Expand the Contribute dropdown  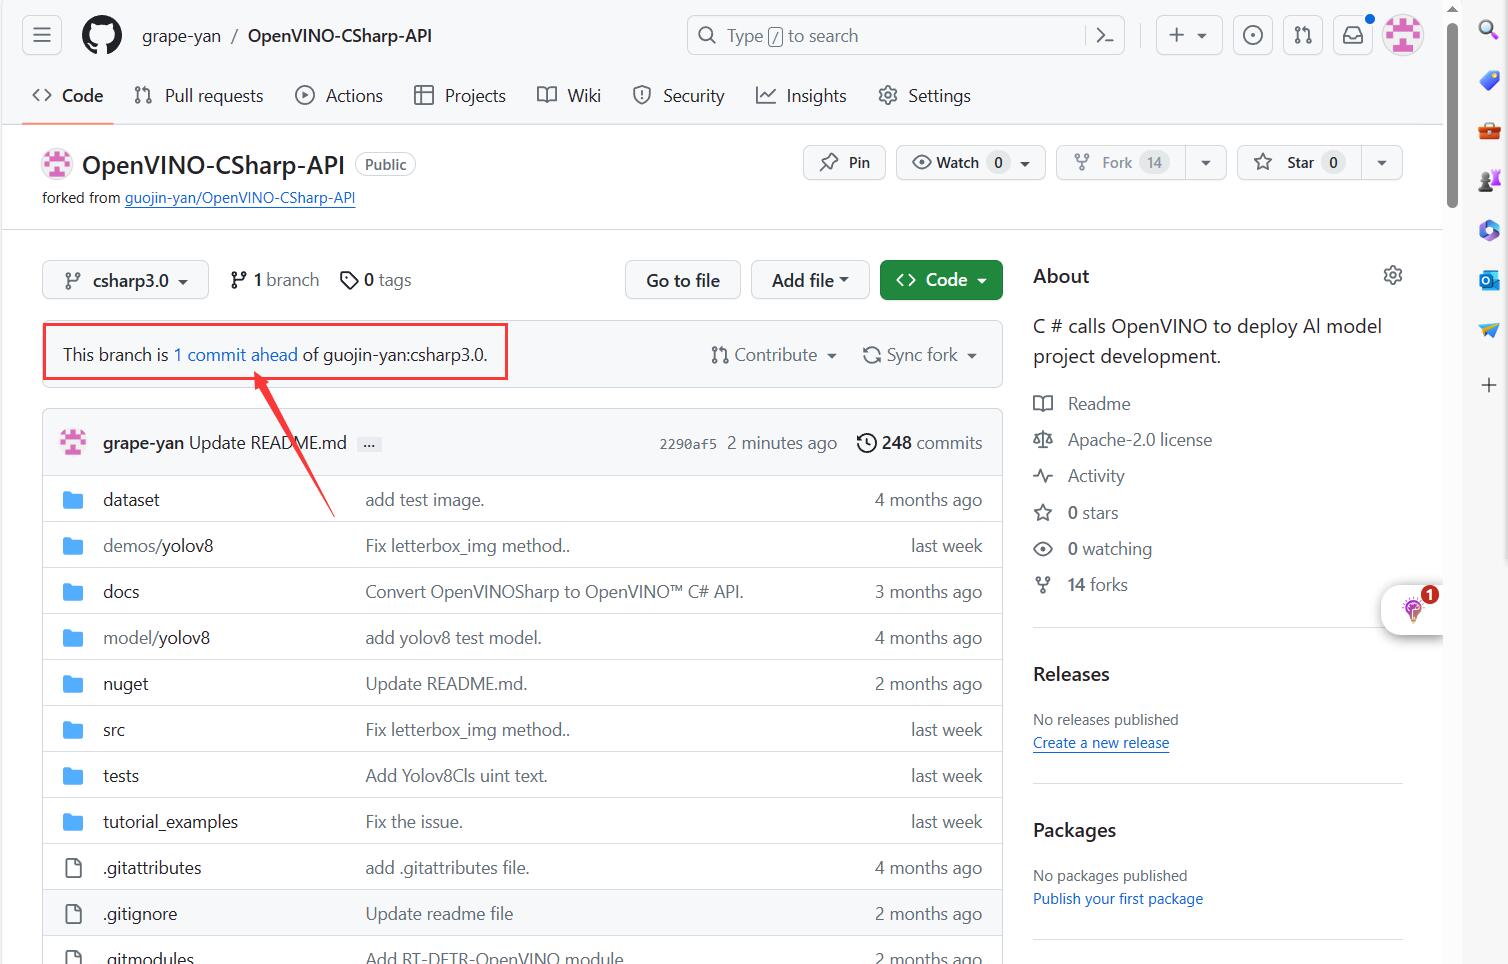[x=774, y=355]
